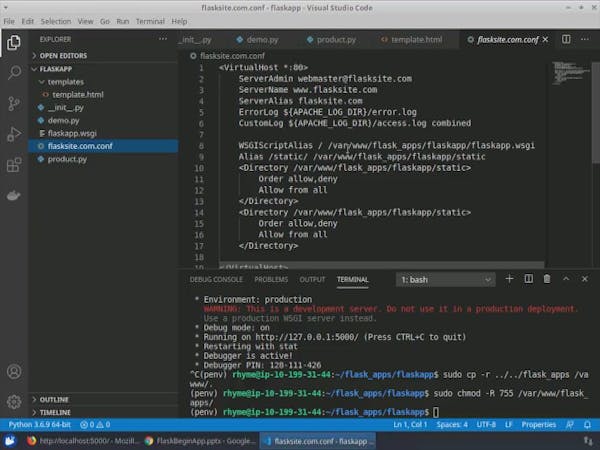
Task: Kill terminal with trash icon
Action: point(547,279)
